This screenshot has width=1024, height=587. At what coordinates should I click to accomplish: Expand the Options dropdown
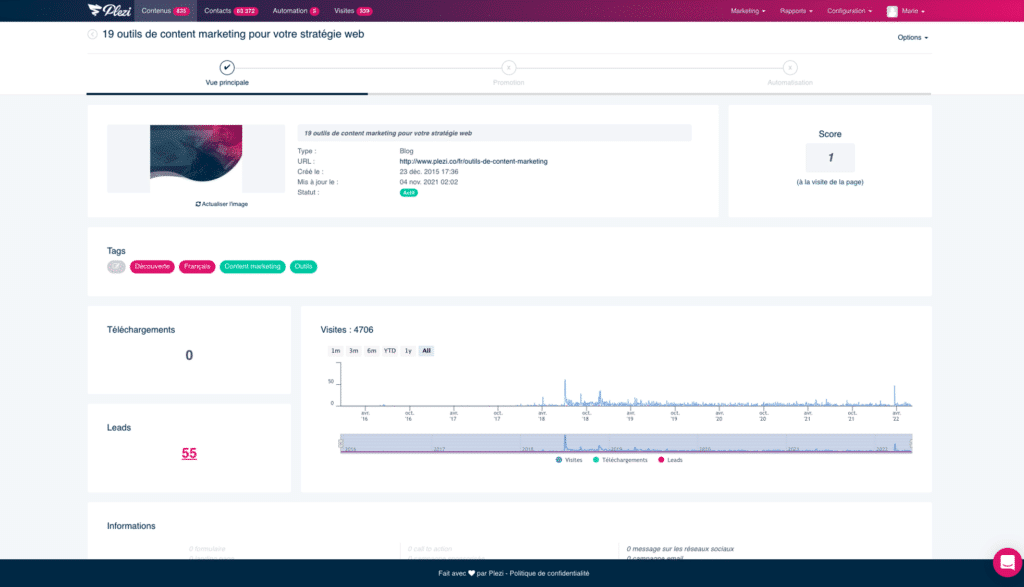912,38
